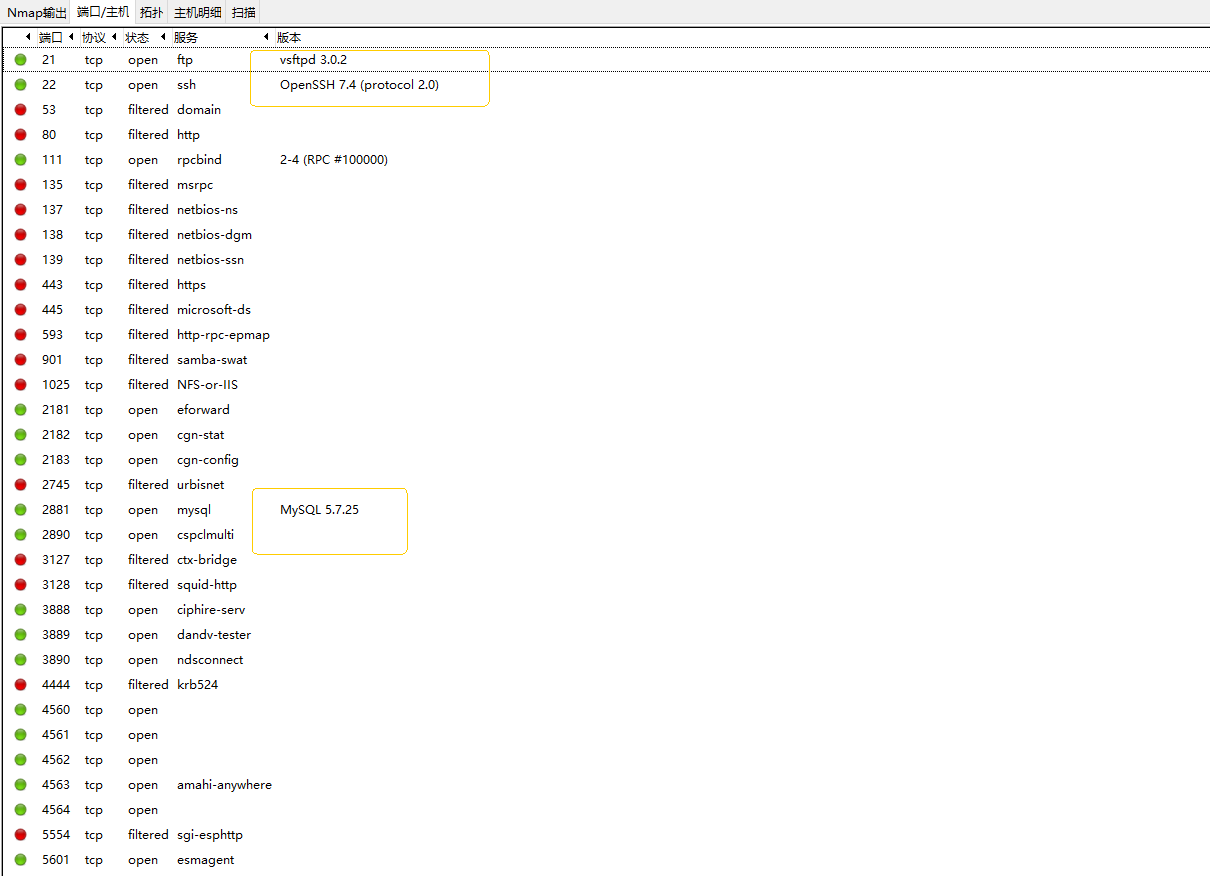
Task: Click green status icon for port 2182
Action: coord(21,435)
